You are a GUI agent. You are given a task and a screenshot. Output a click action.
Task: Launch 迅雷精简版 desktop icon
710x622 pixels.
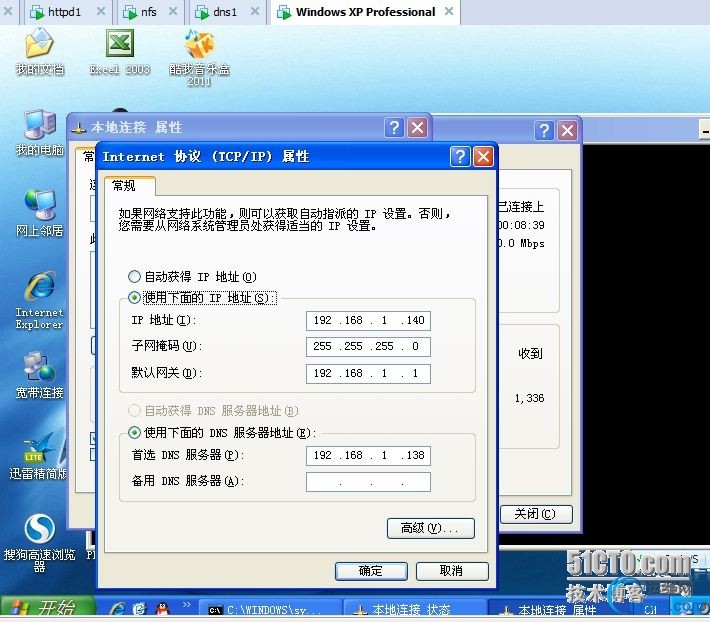point(38,455)
